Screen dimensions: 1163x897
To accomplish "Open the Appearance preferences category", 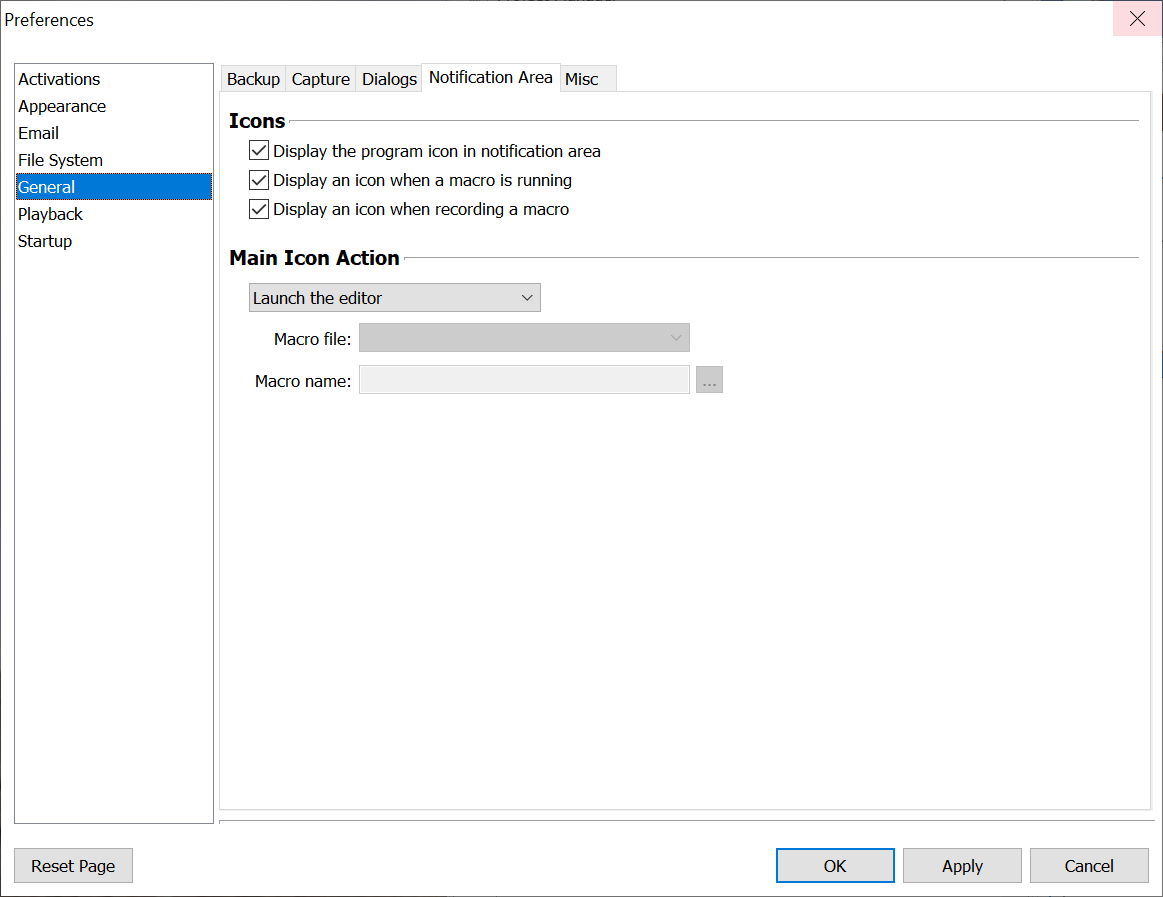I will point(62,106).
